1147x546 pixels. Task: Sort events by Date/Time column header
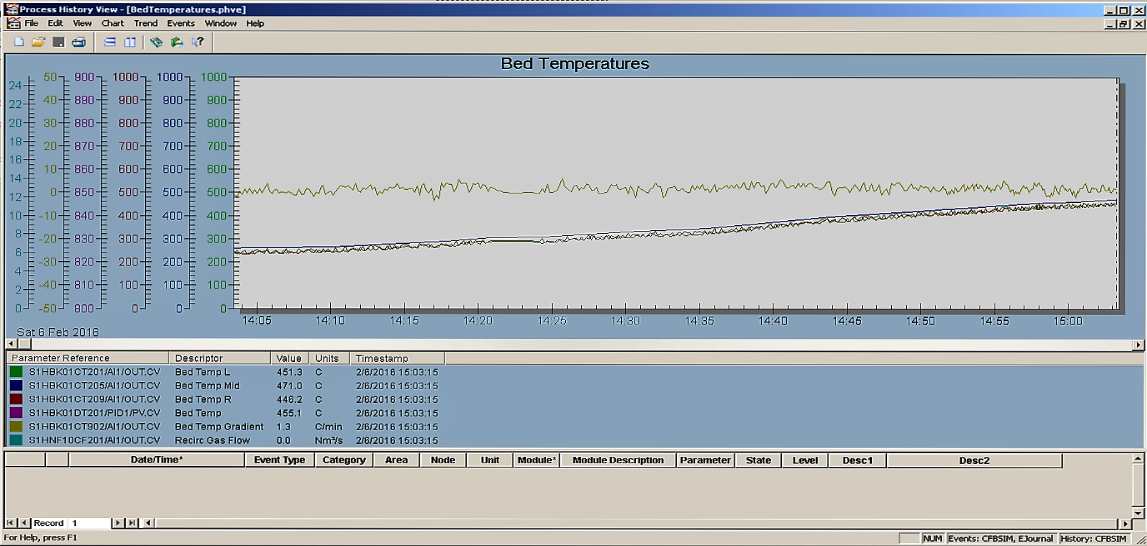(157, 460)
